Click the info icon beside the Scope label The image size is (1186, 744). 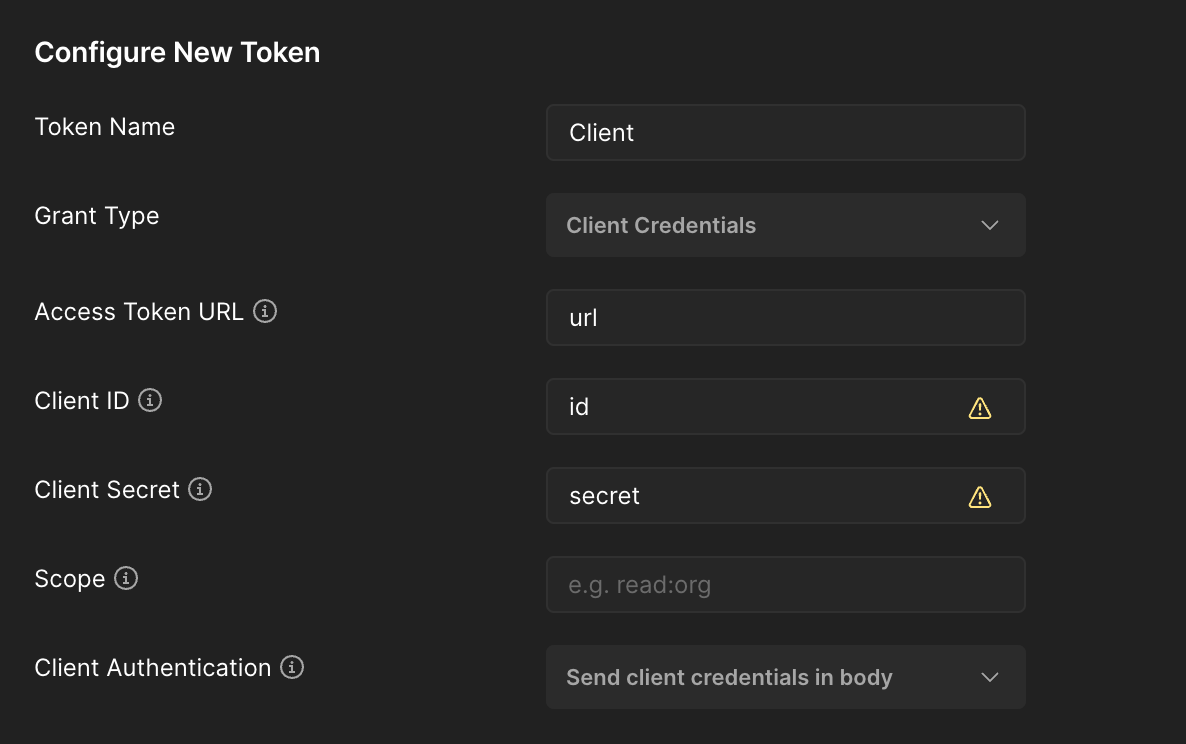[124, 579]
